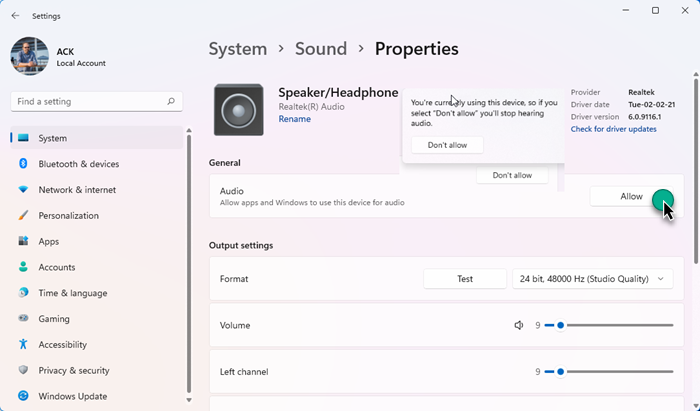Screen dimensions: 700x411
Task: Mute the volume speaker icon
Action: pos(519,325)
